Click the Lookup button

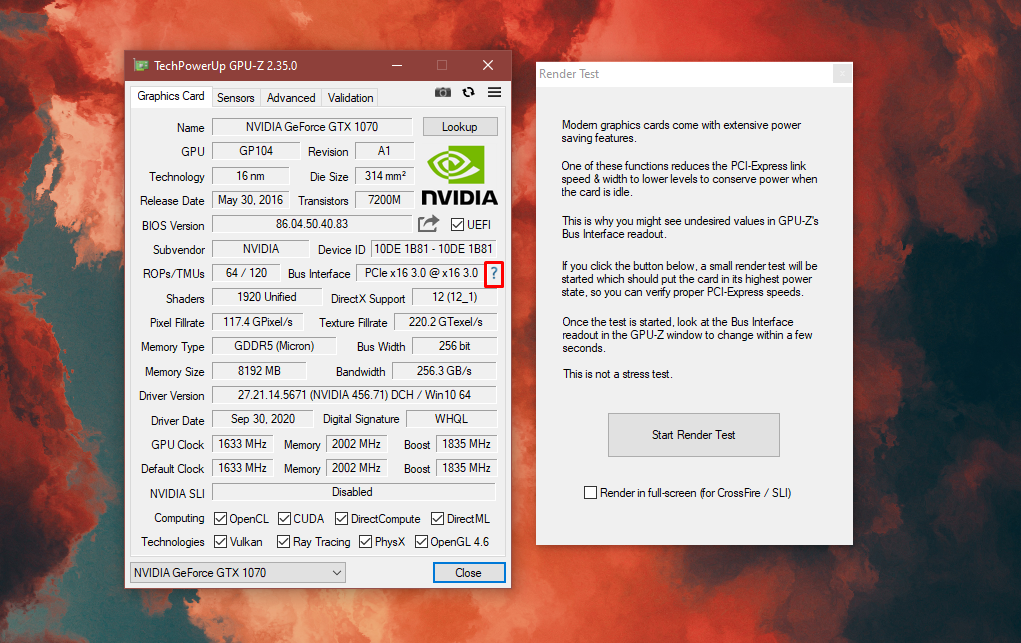[460, 126]
